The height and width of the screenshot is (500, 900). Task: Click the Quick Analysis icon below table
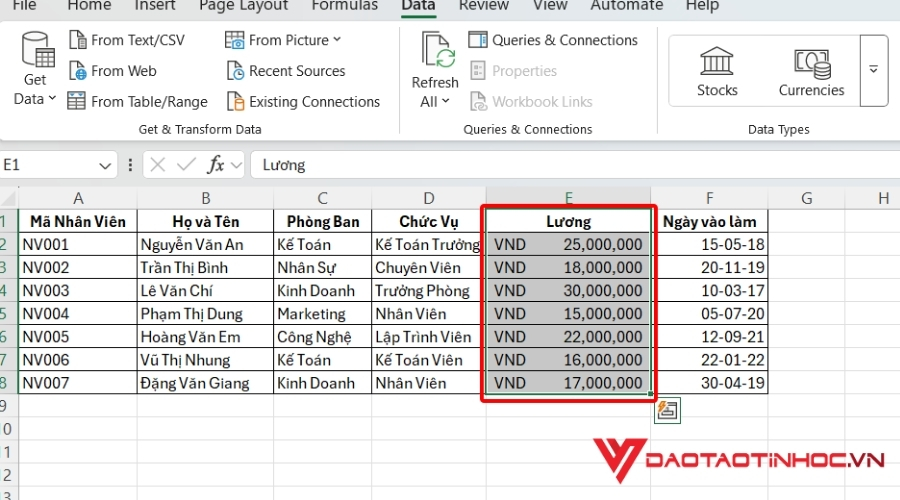pos(667,409)
